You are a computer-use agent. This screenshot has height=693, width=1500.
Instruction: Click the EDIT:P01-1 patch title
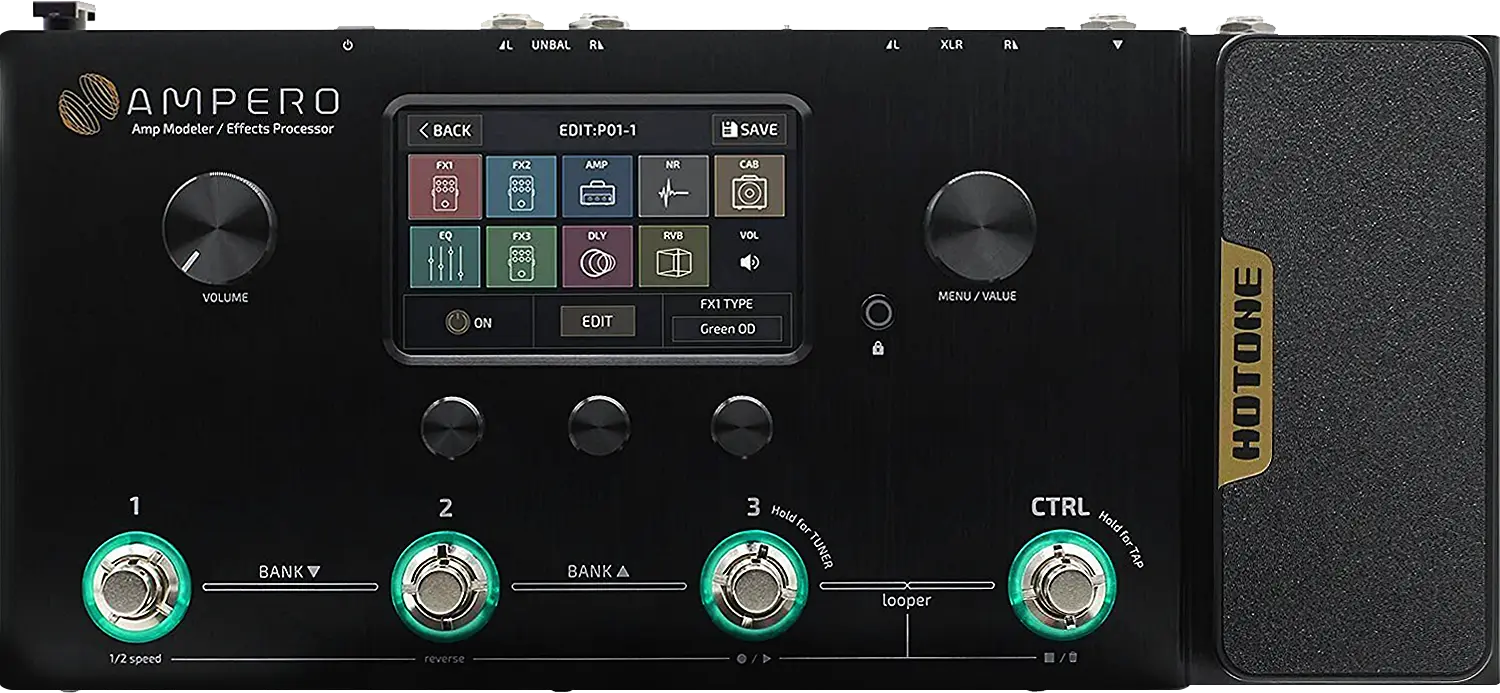point(597,130)
